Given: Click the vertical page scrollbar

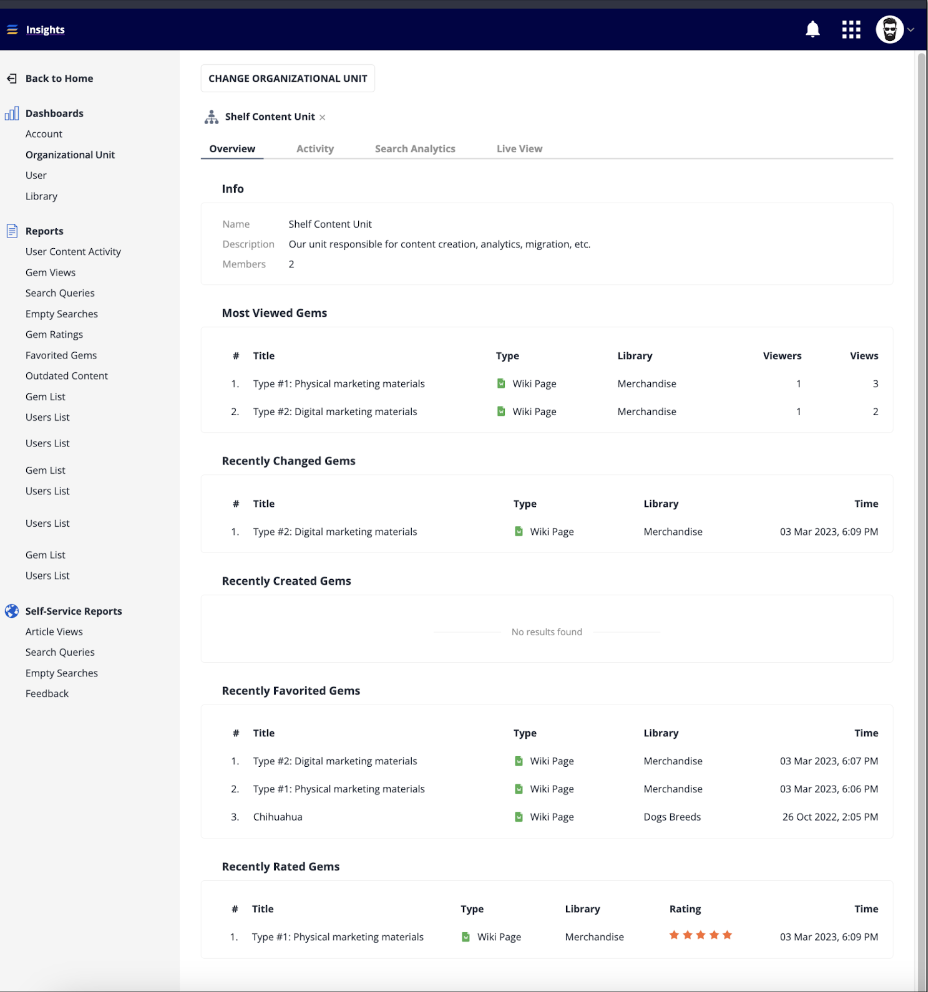Looking at the screenshot, I should click(x=922, y=519).
